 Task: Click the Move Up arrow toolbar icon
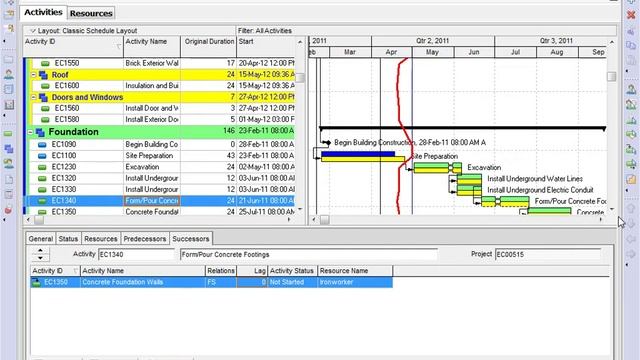pos(631,208)
